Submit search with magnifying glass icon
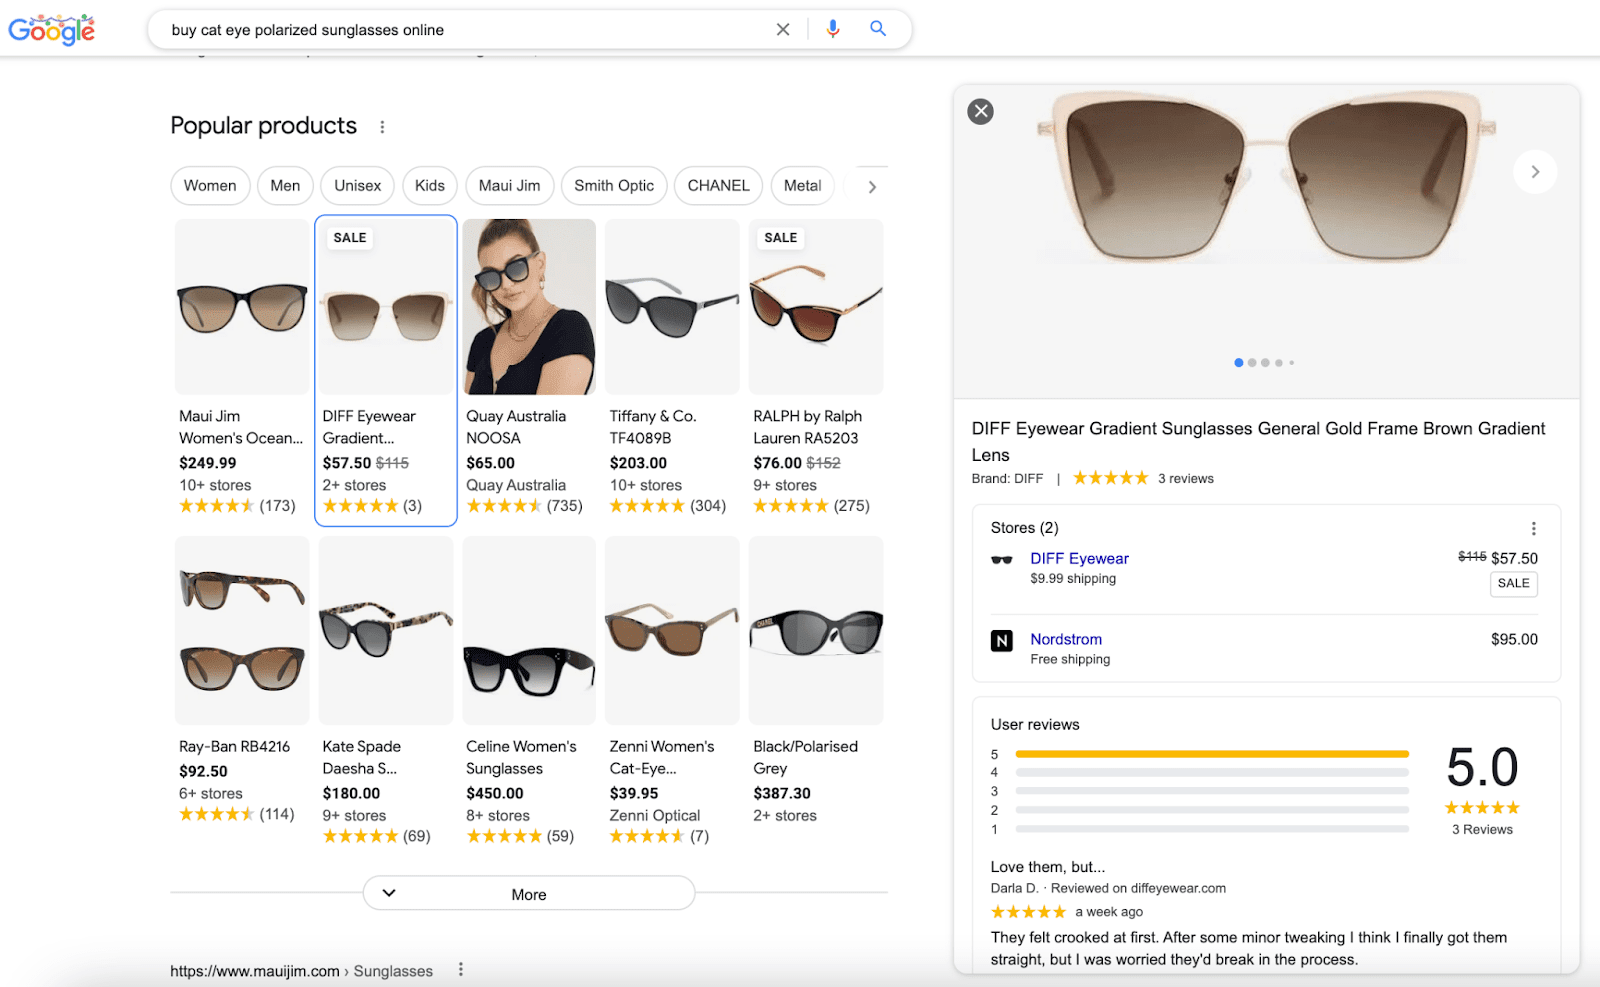Image resolution: width=1600 pixels, height=987 pixels. pyautogui.click(x=878, y=29)
